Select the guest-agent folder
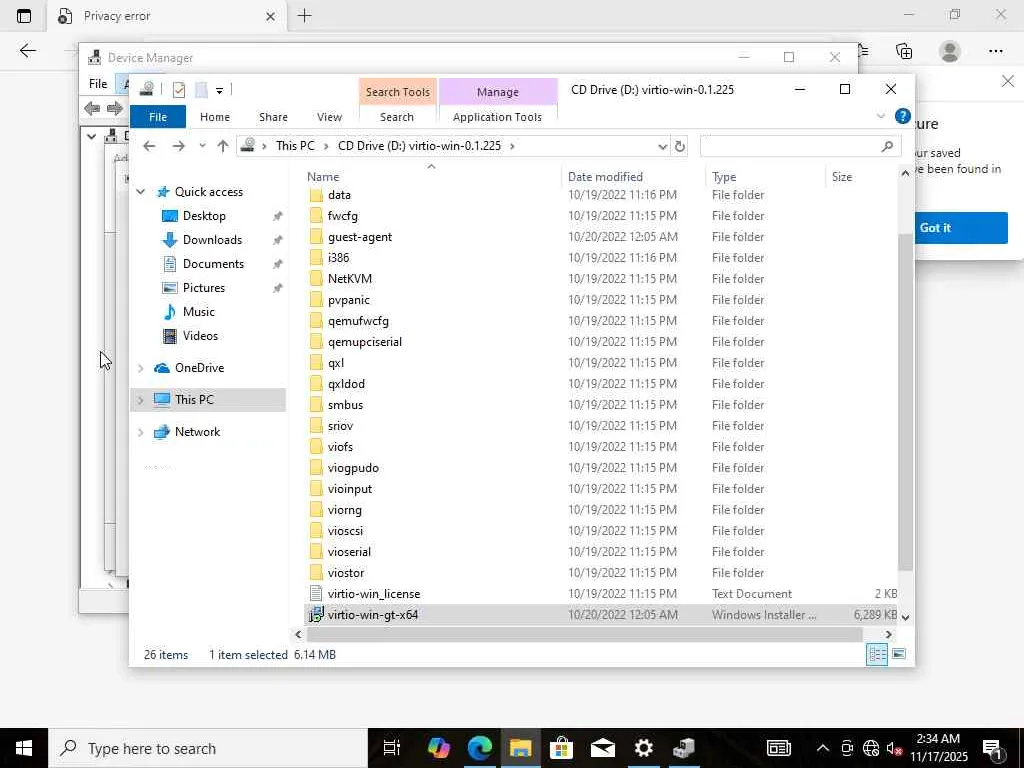This screenshot has width=1024, height=768. pyautogui.click(x=360, y=237)
